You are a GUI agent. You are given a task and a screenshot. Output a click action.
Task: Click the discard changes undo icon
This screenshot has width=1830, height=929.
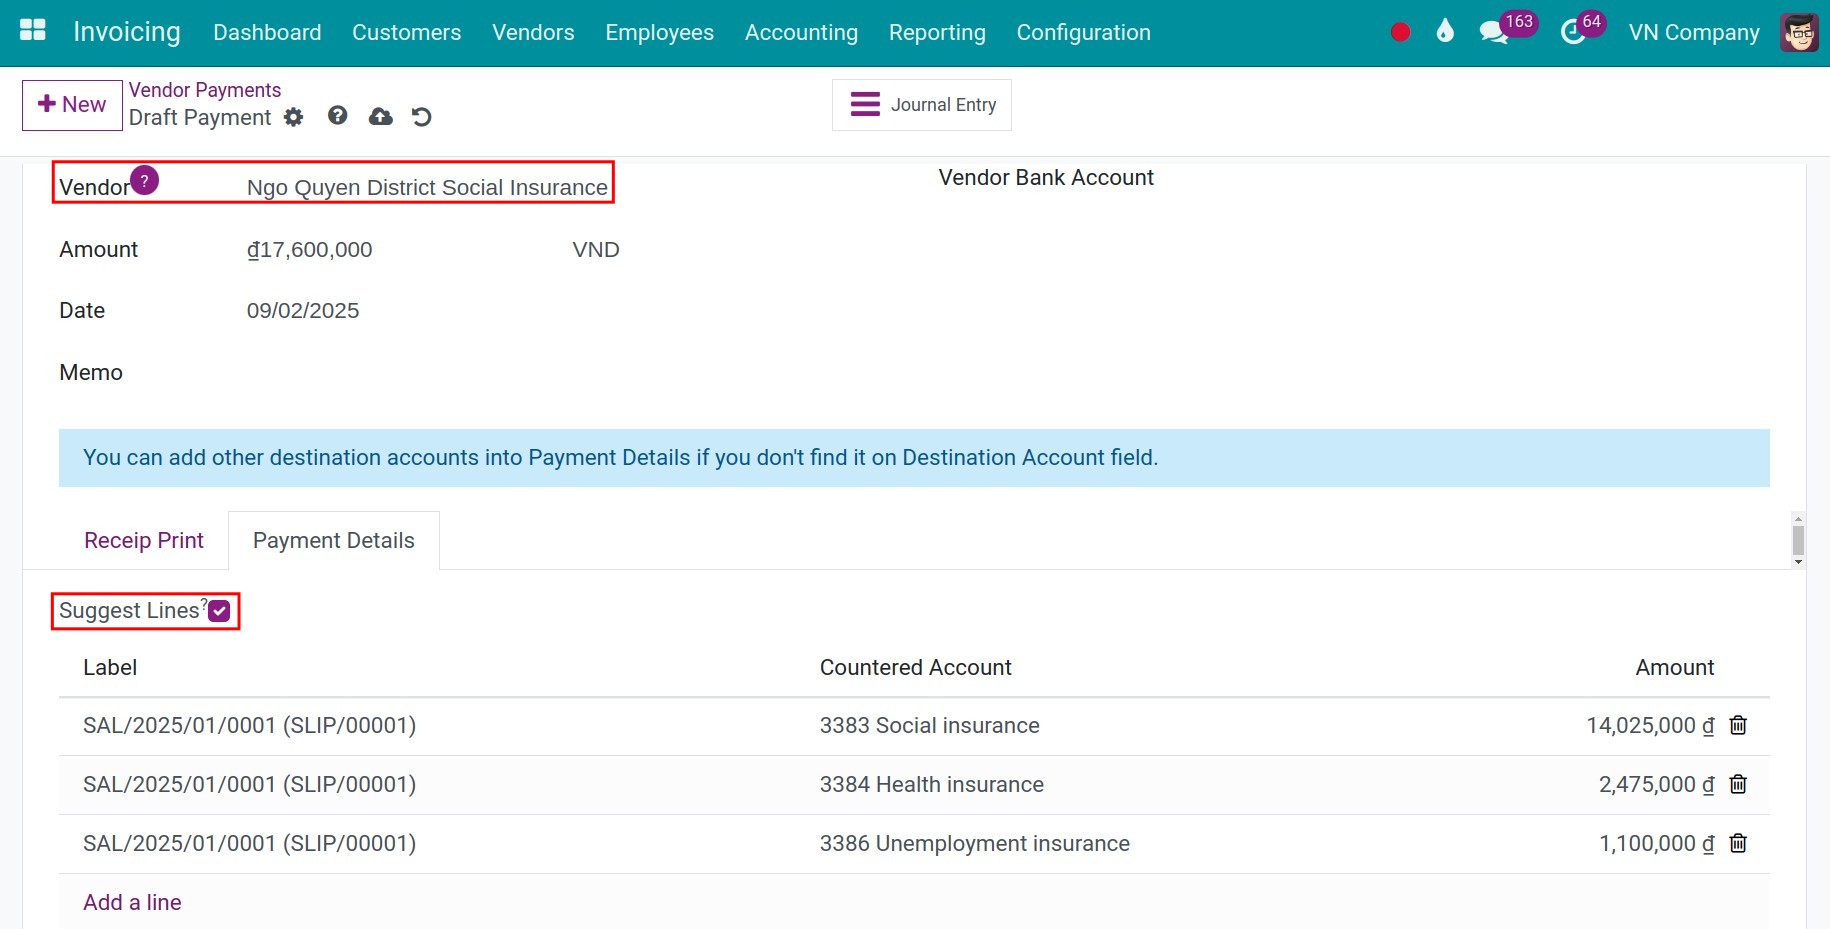tap(422, 117)
